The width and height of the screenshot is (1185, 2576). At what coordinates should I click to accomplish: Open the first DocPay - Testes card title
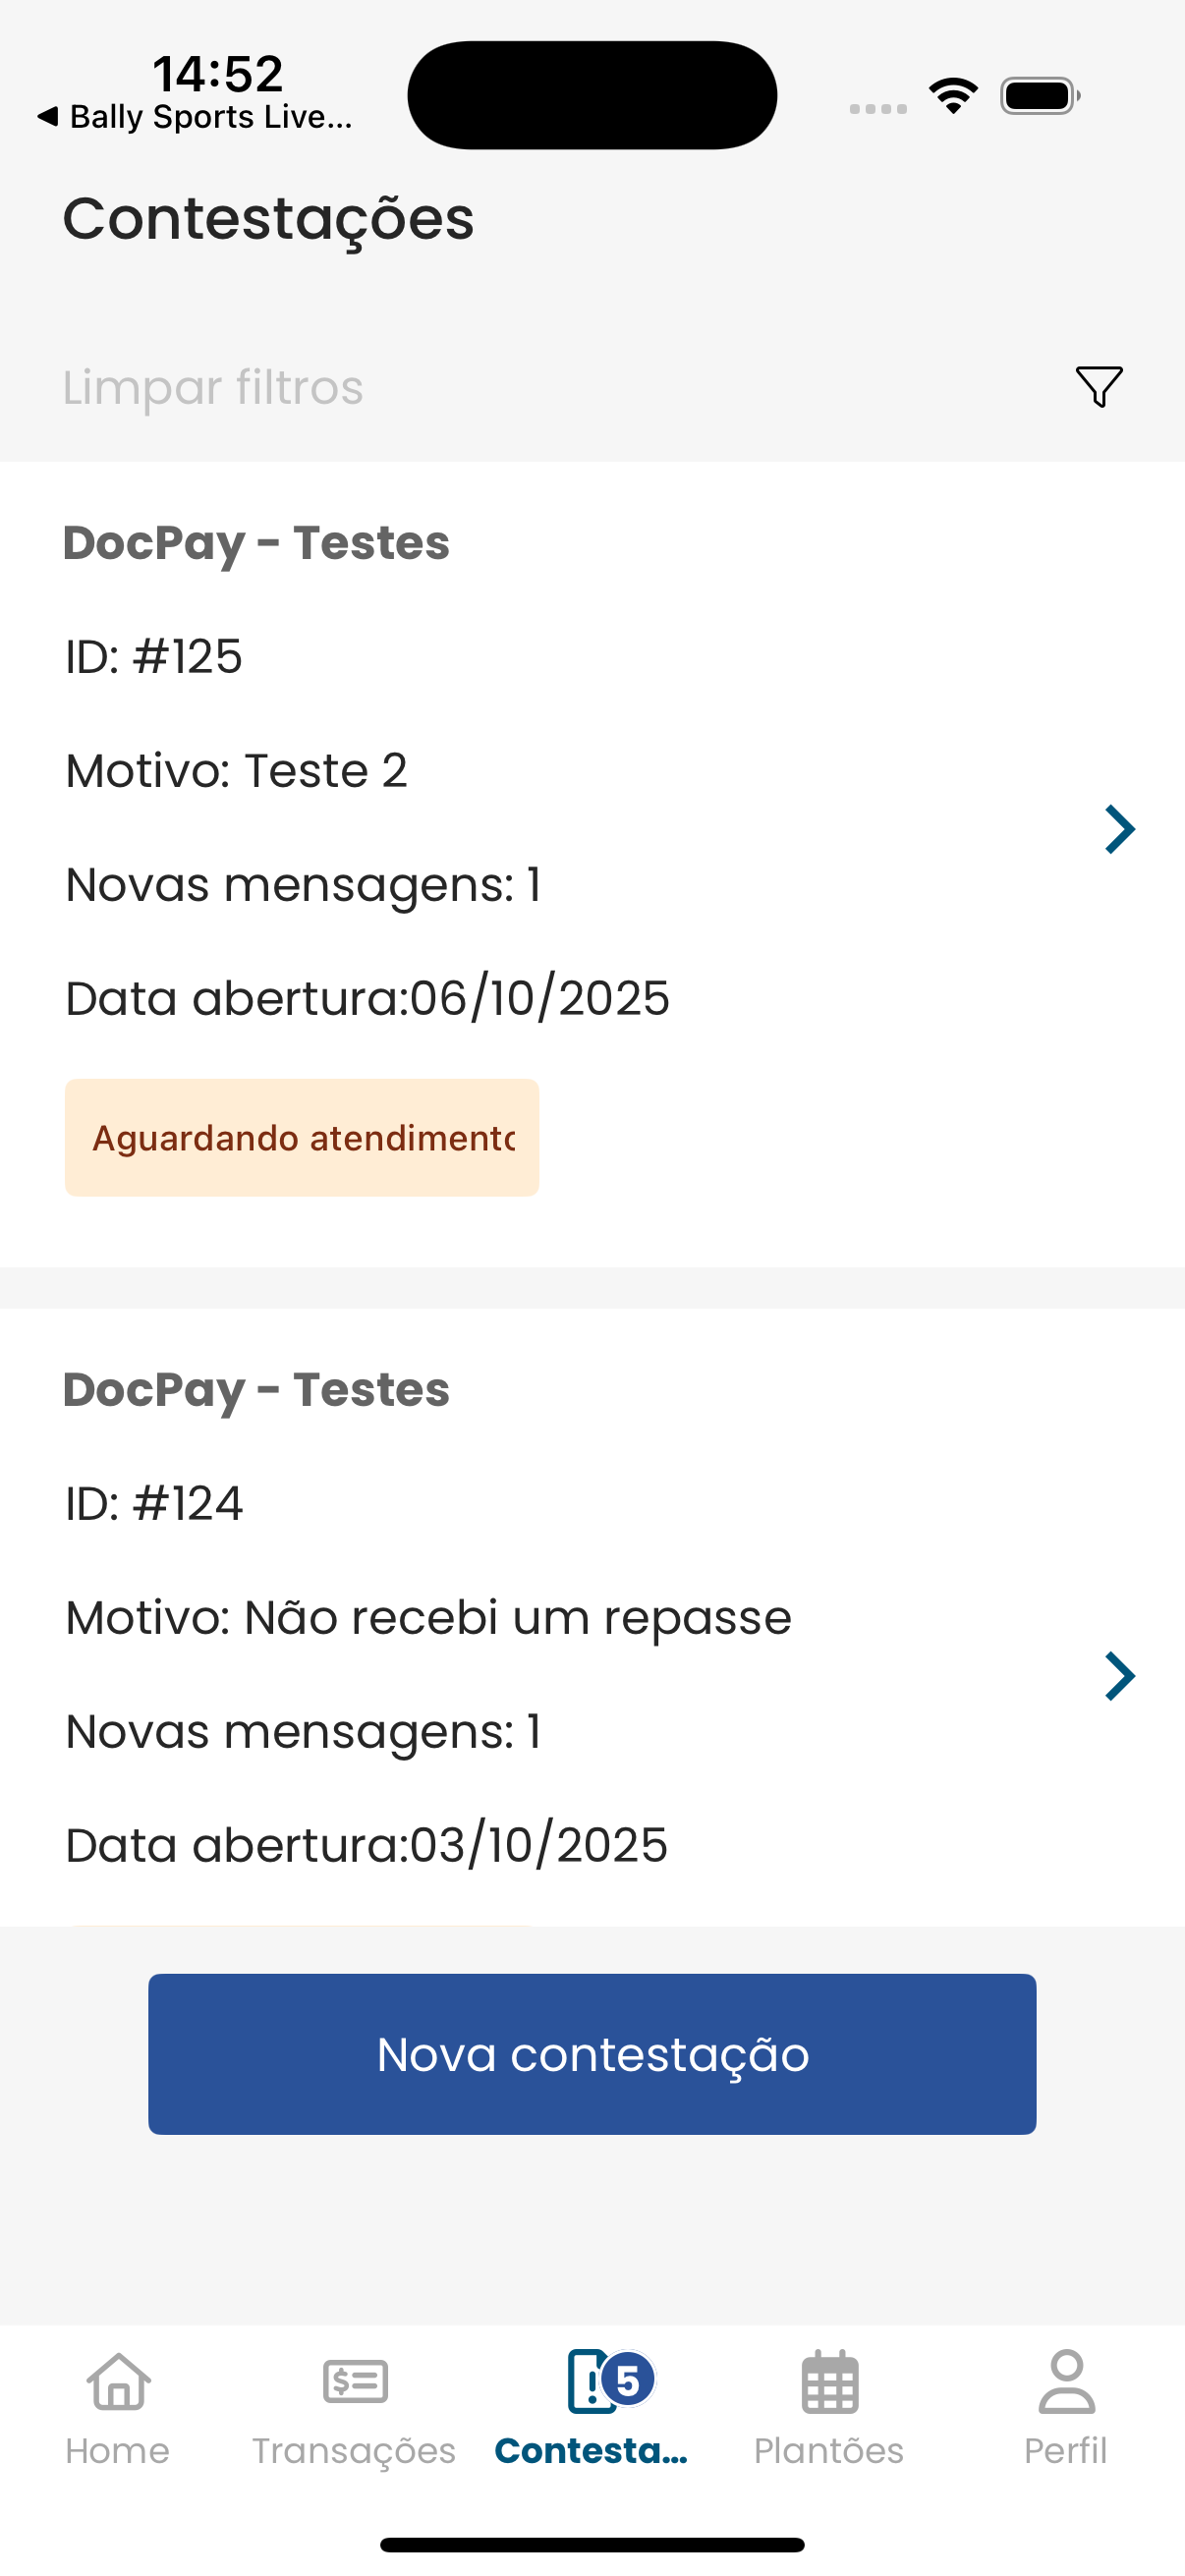pyautogui.click(x=256, y=543)
